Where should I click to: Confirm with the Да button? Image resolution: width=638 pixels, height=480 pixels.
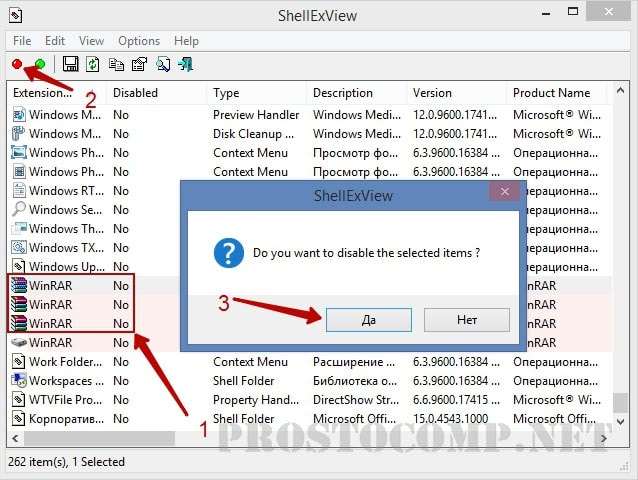point(369,320)
